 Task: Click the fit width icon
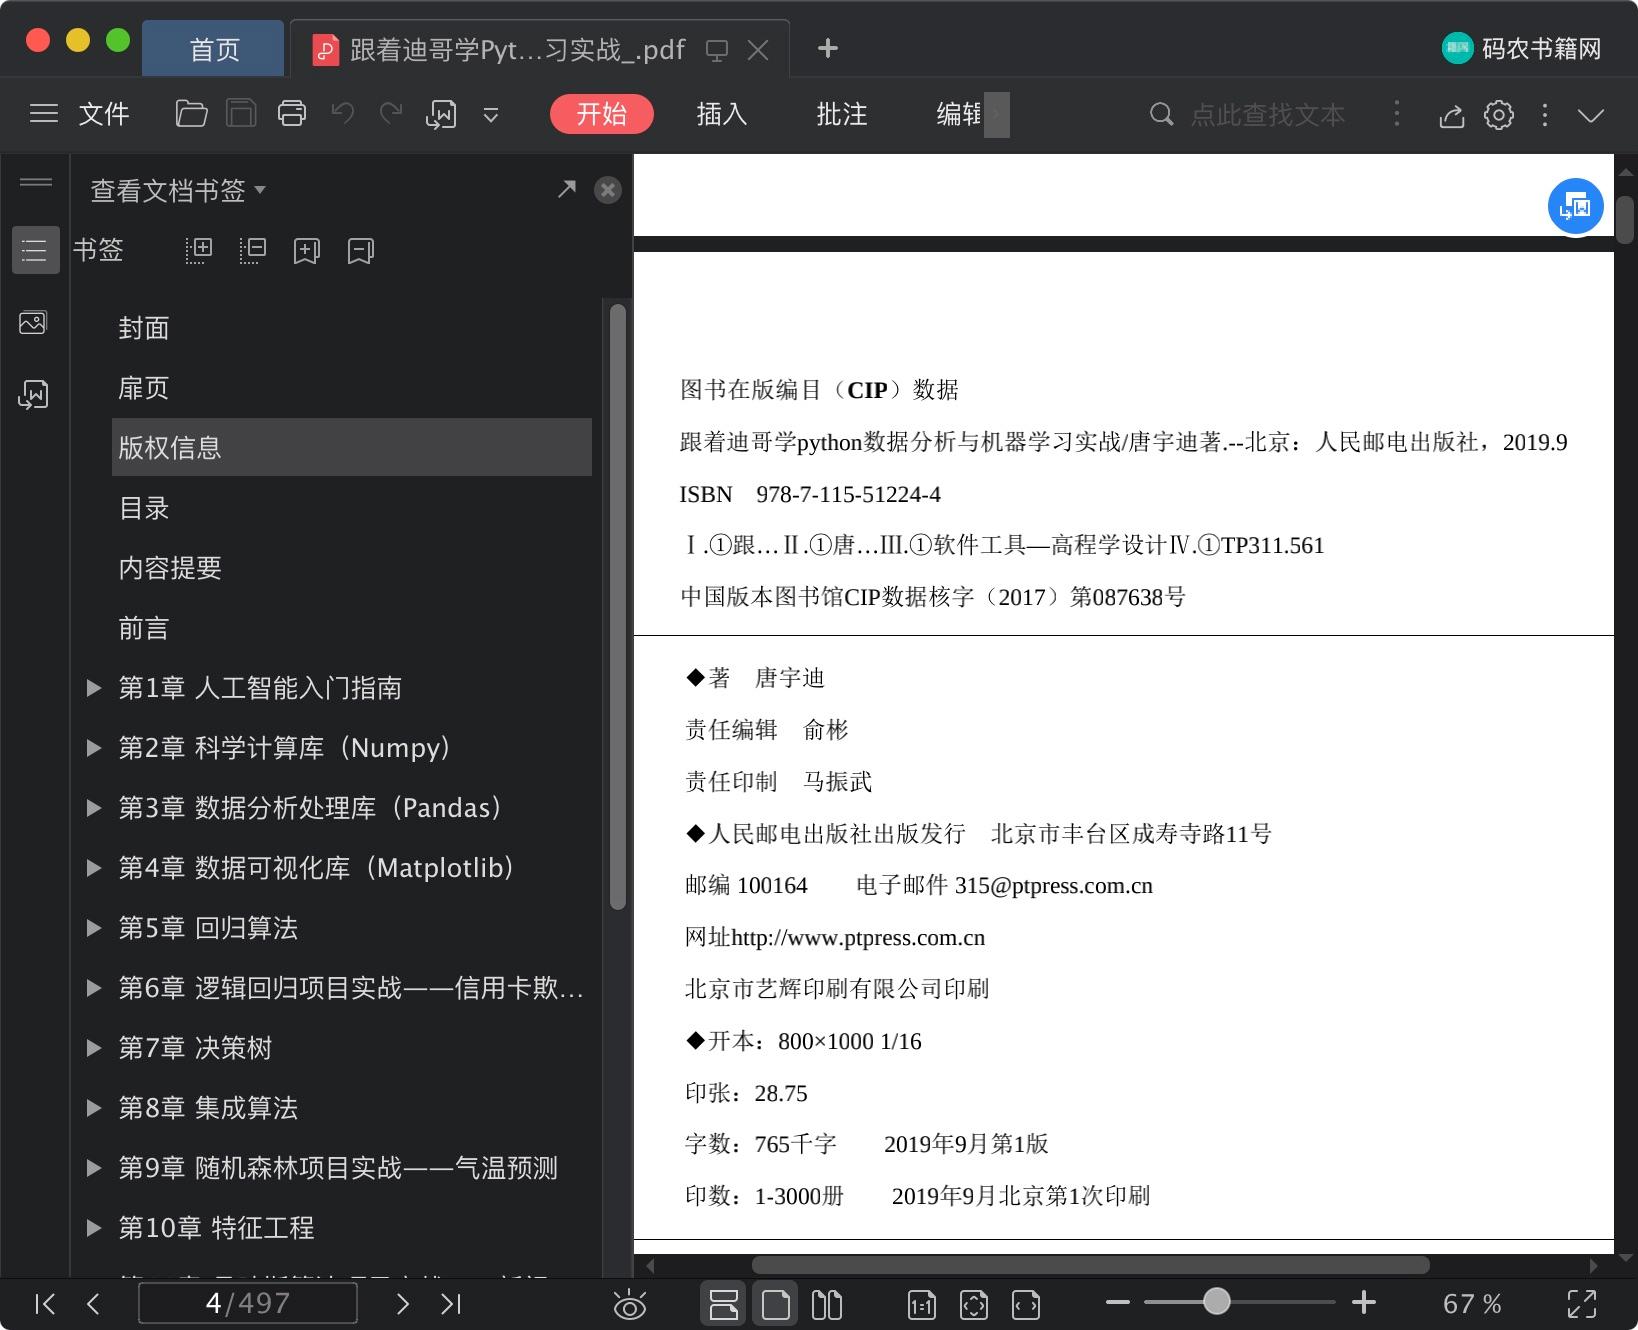(1026, 1304)
